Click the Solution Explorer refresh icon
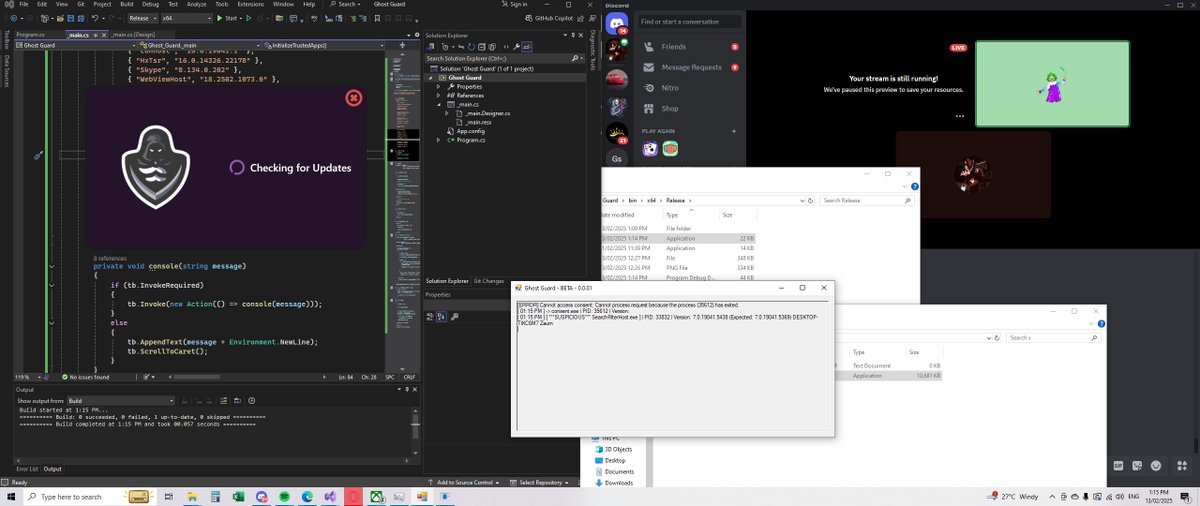 [x=469, y=46]
